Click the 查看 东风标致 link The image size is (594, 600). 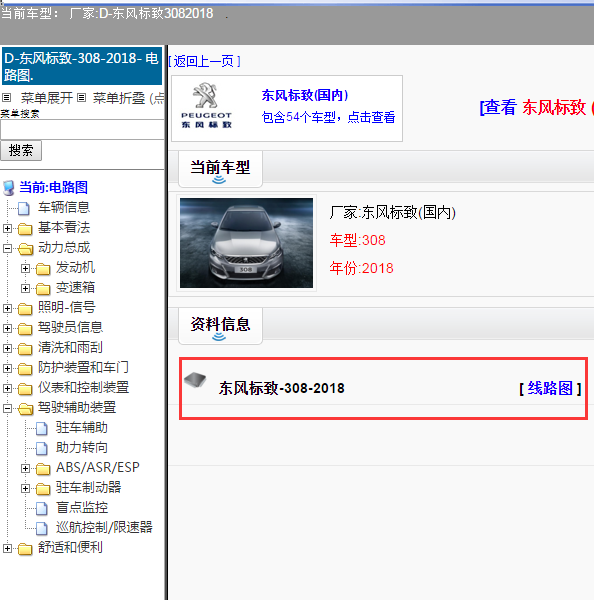click(536, 107)
